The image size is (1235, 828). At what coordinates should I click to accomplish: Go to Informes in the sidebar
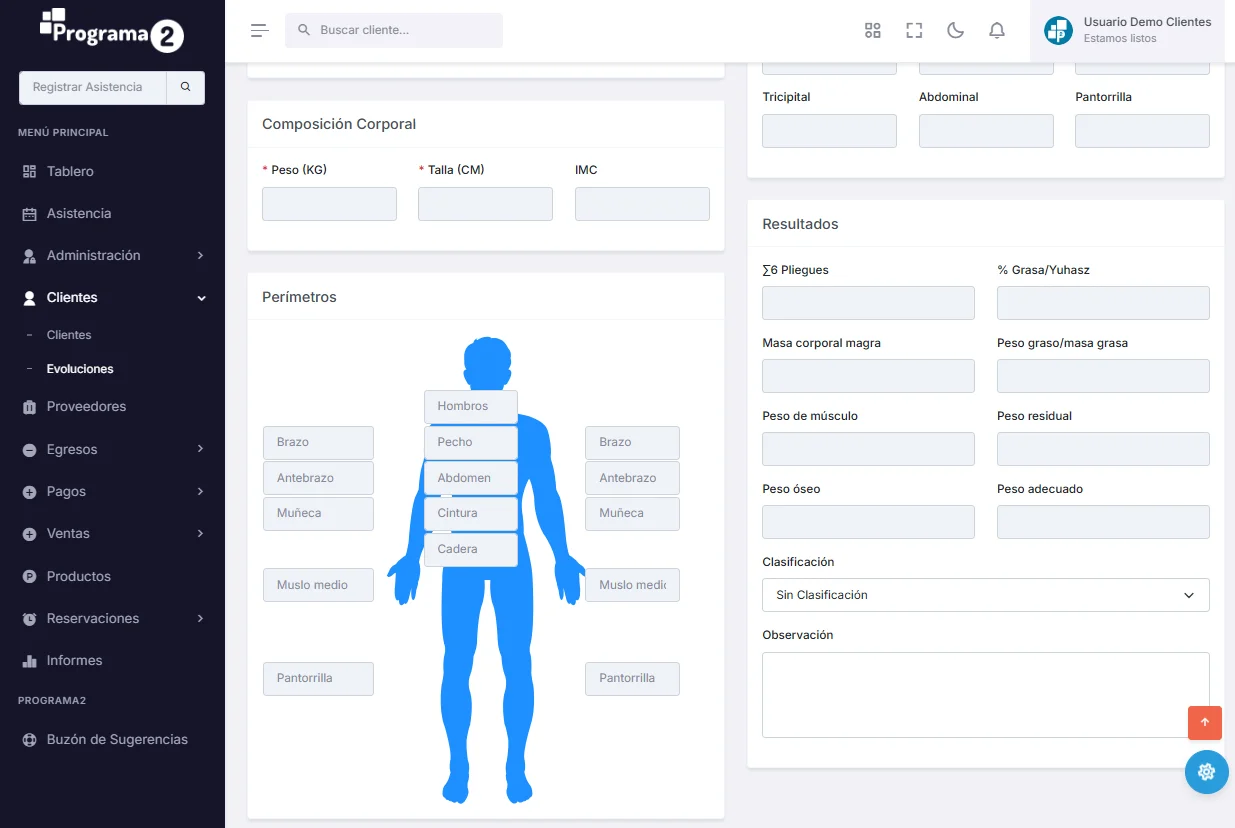[x=74, y=660]
